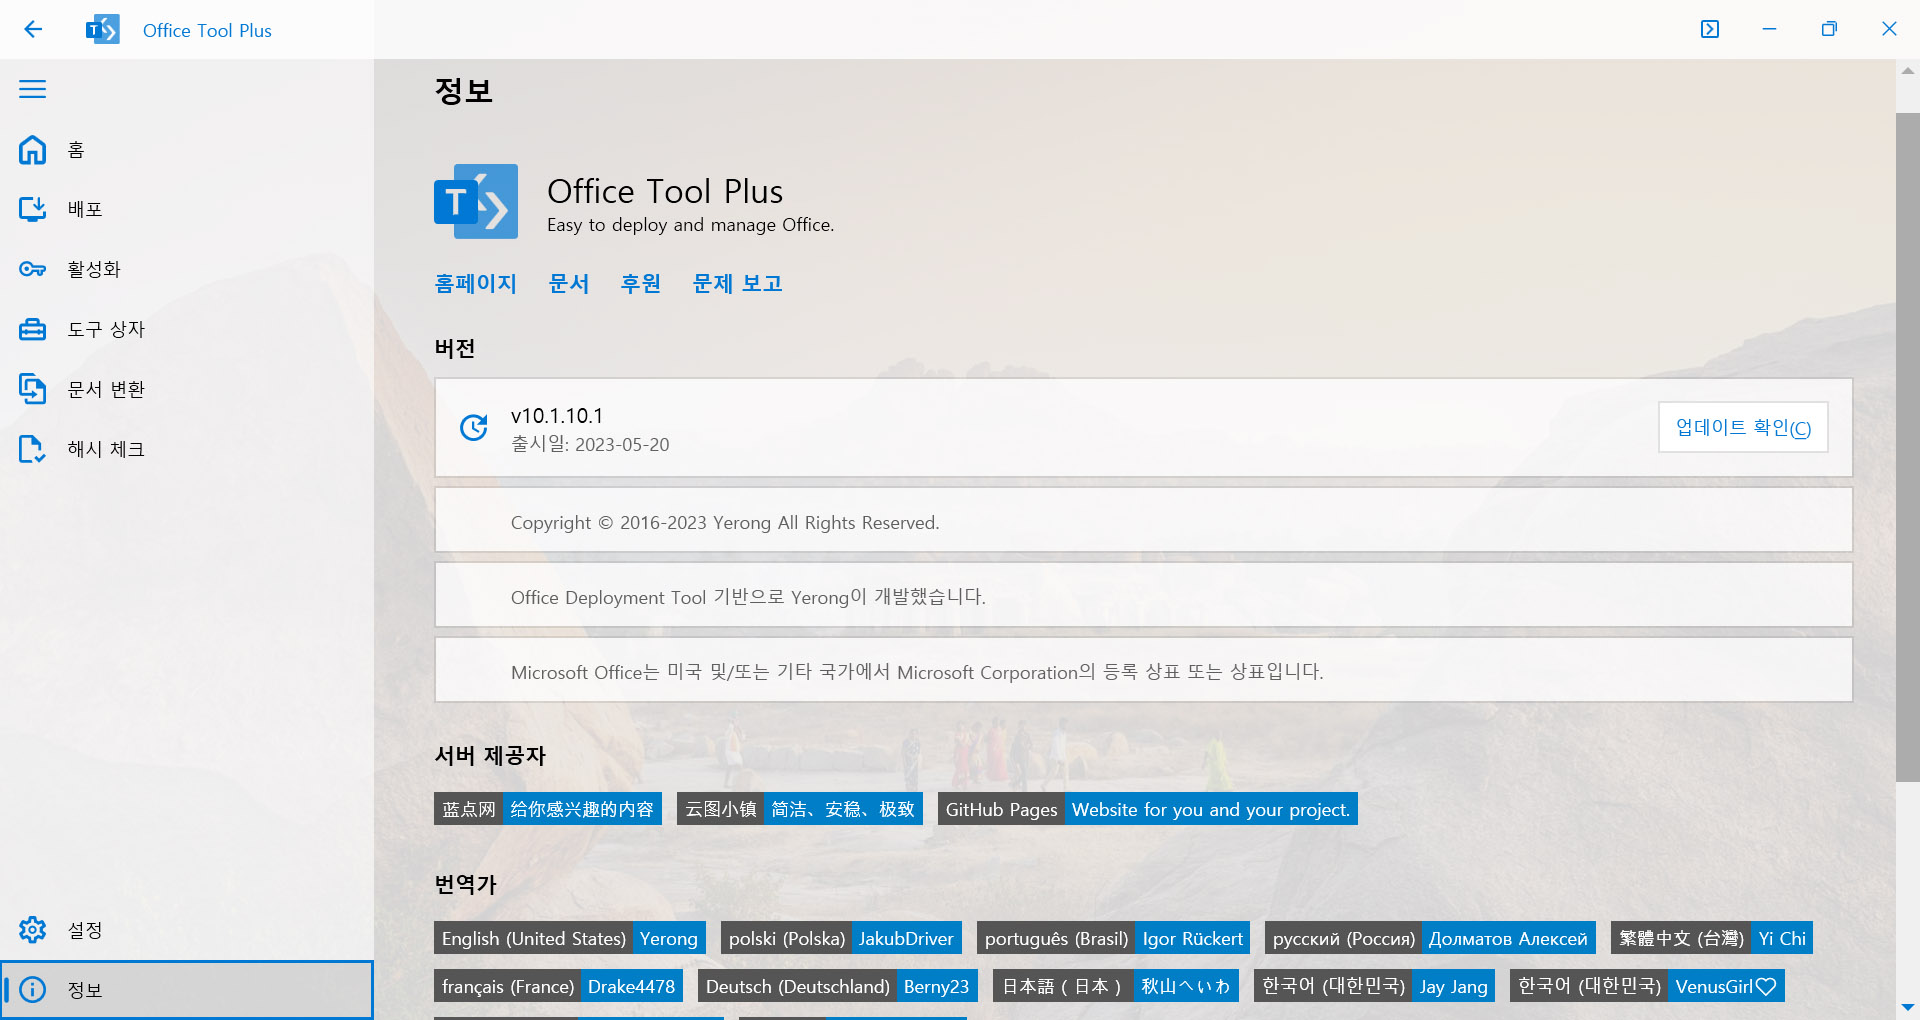Click the 蓝点网 server provider badge

(x=548, y=809)
